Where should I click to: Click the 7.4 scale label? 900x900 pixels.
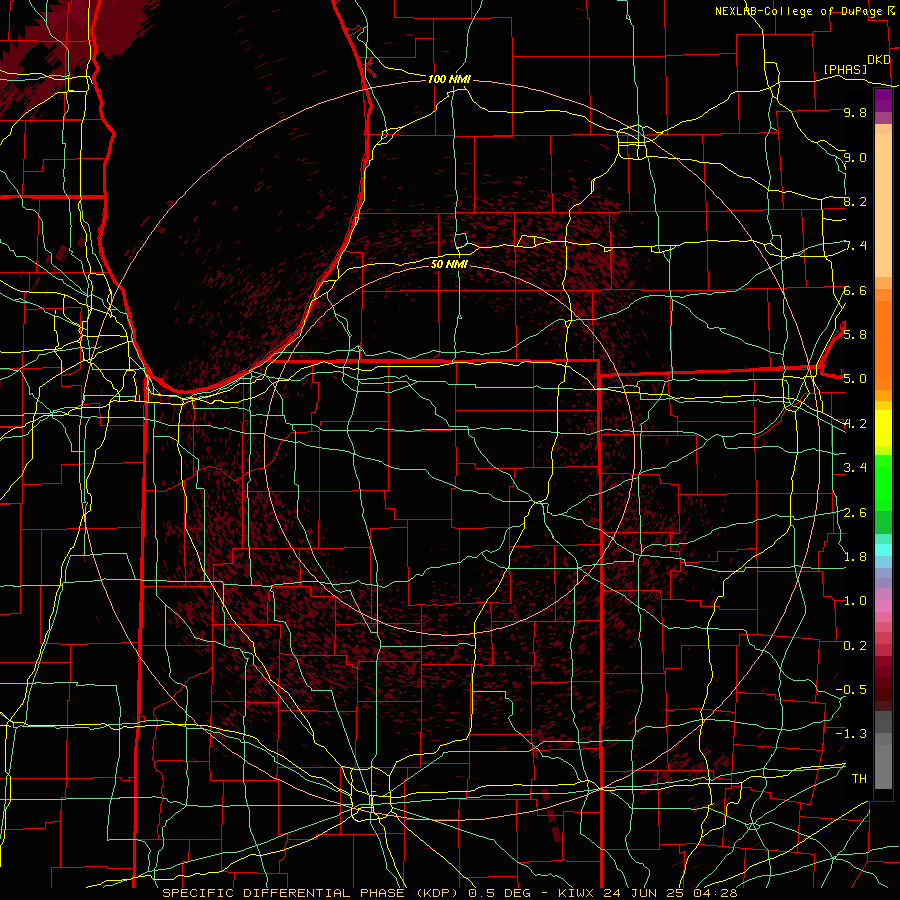point(855,246)
